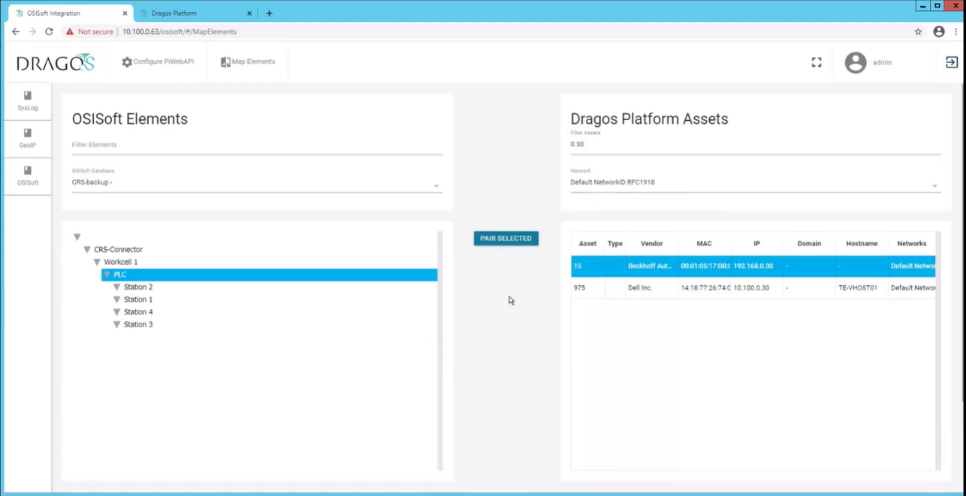Click the Filter Assets field containing 0.30

tap(755, 144)
